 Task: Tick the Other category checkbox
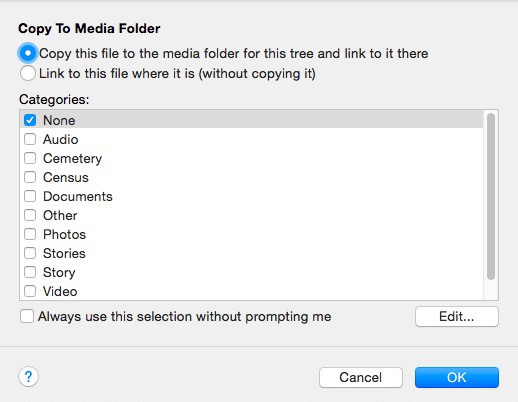pos(30,215)
